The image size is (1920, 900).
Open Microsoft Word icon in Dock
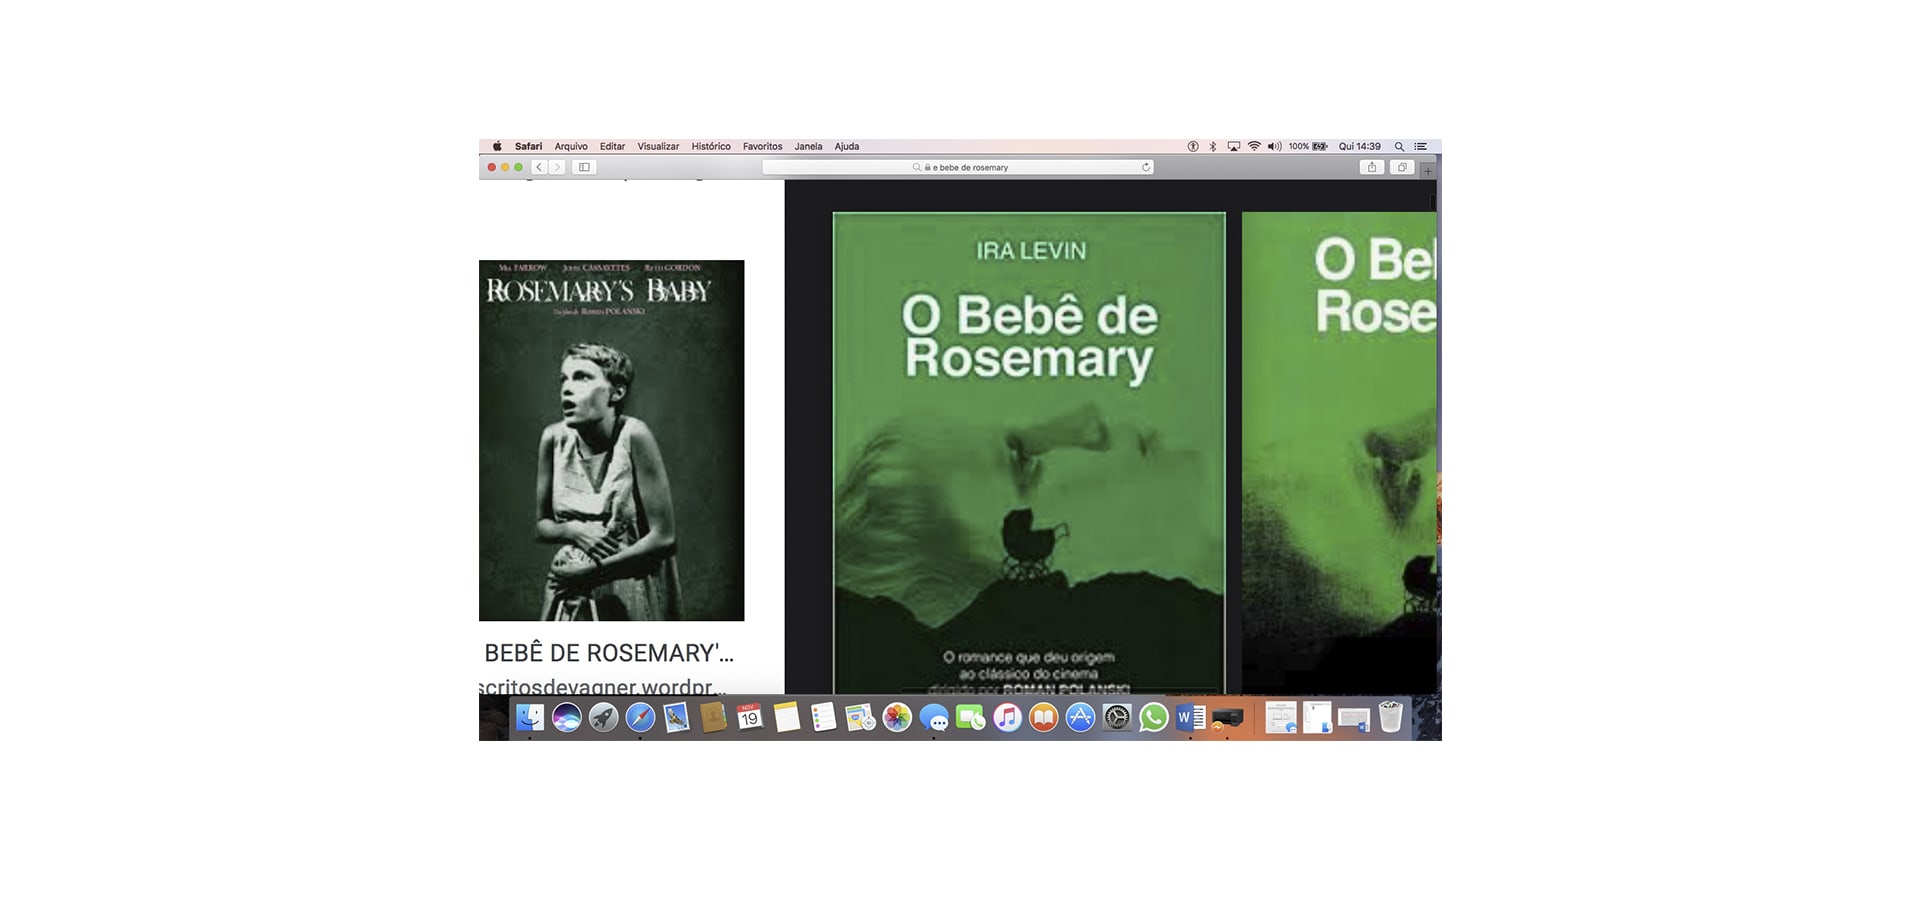[x=1190, y=717]
